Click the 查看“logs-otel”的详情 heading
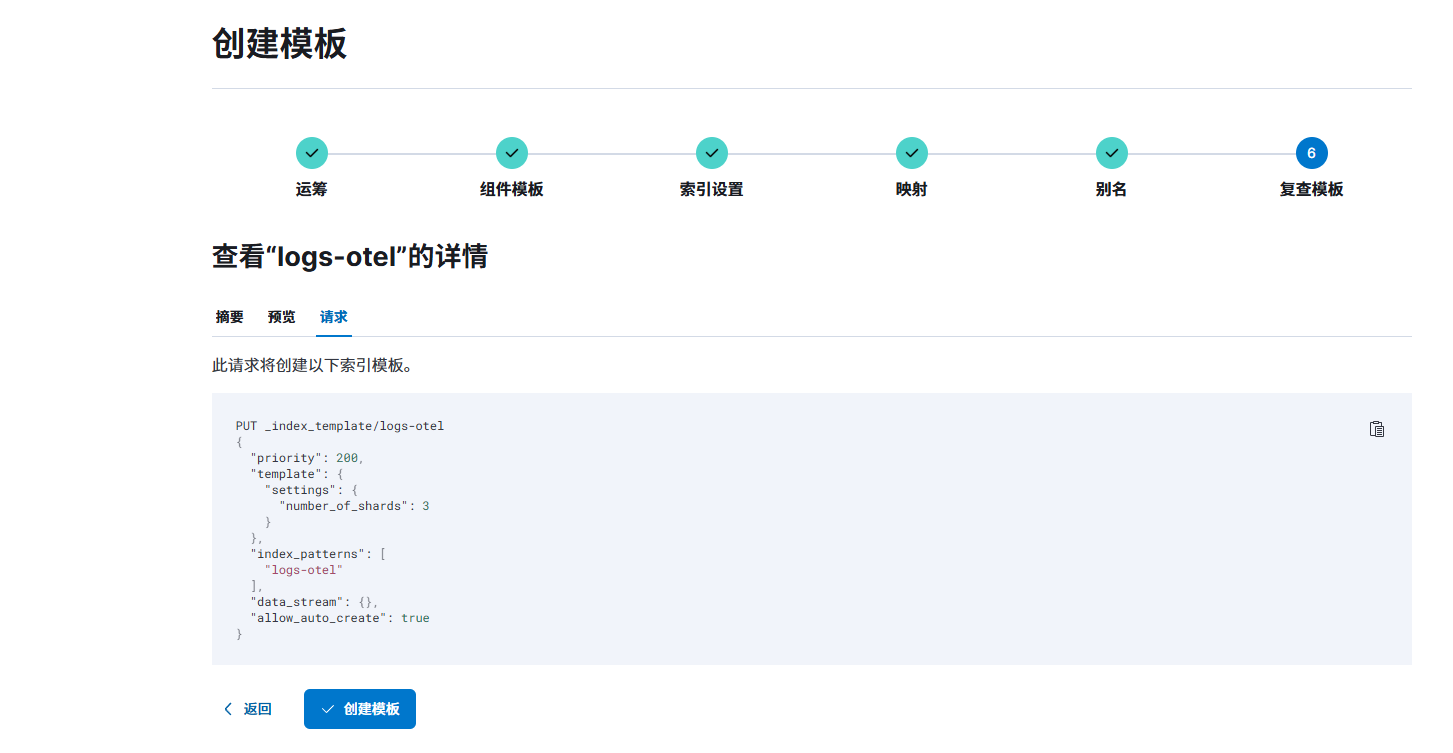Screen dimensions: 1453x753 (350, 257)
